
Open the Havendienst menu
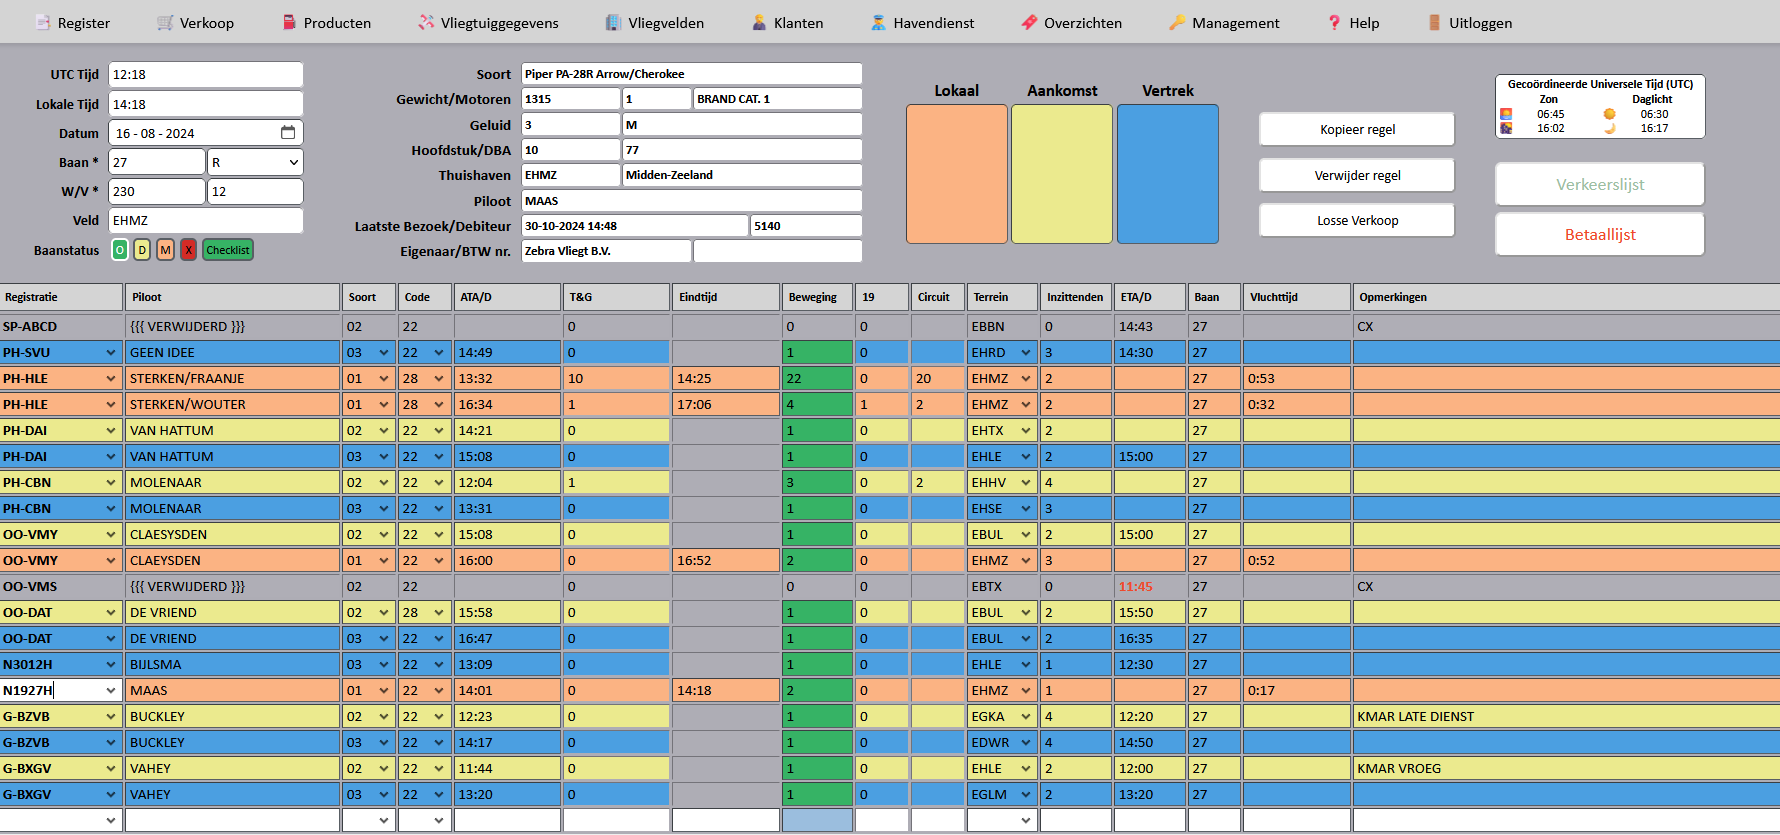922,22
